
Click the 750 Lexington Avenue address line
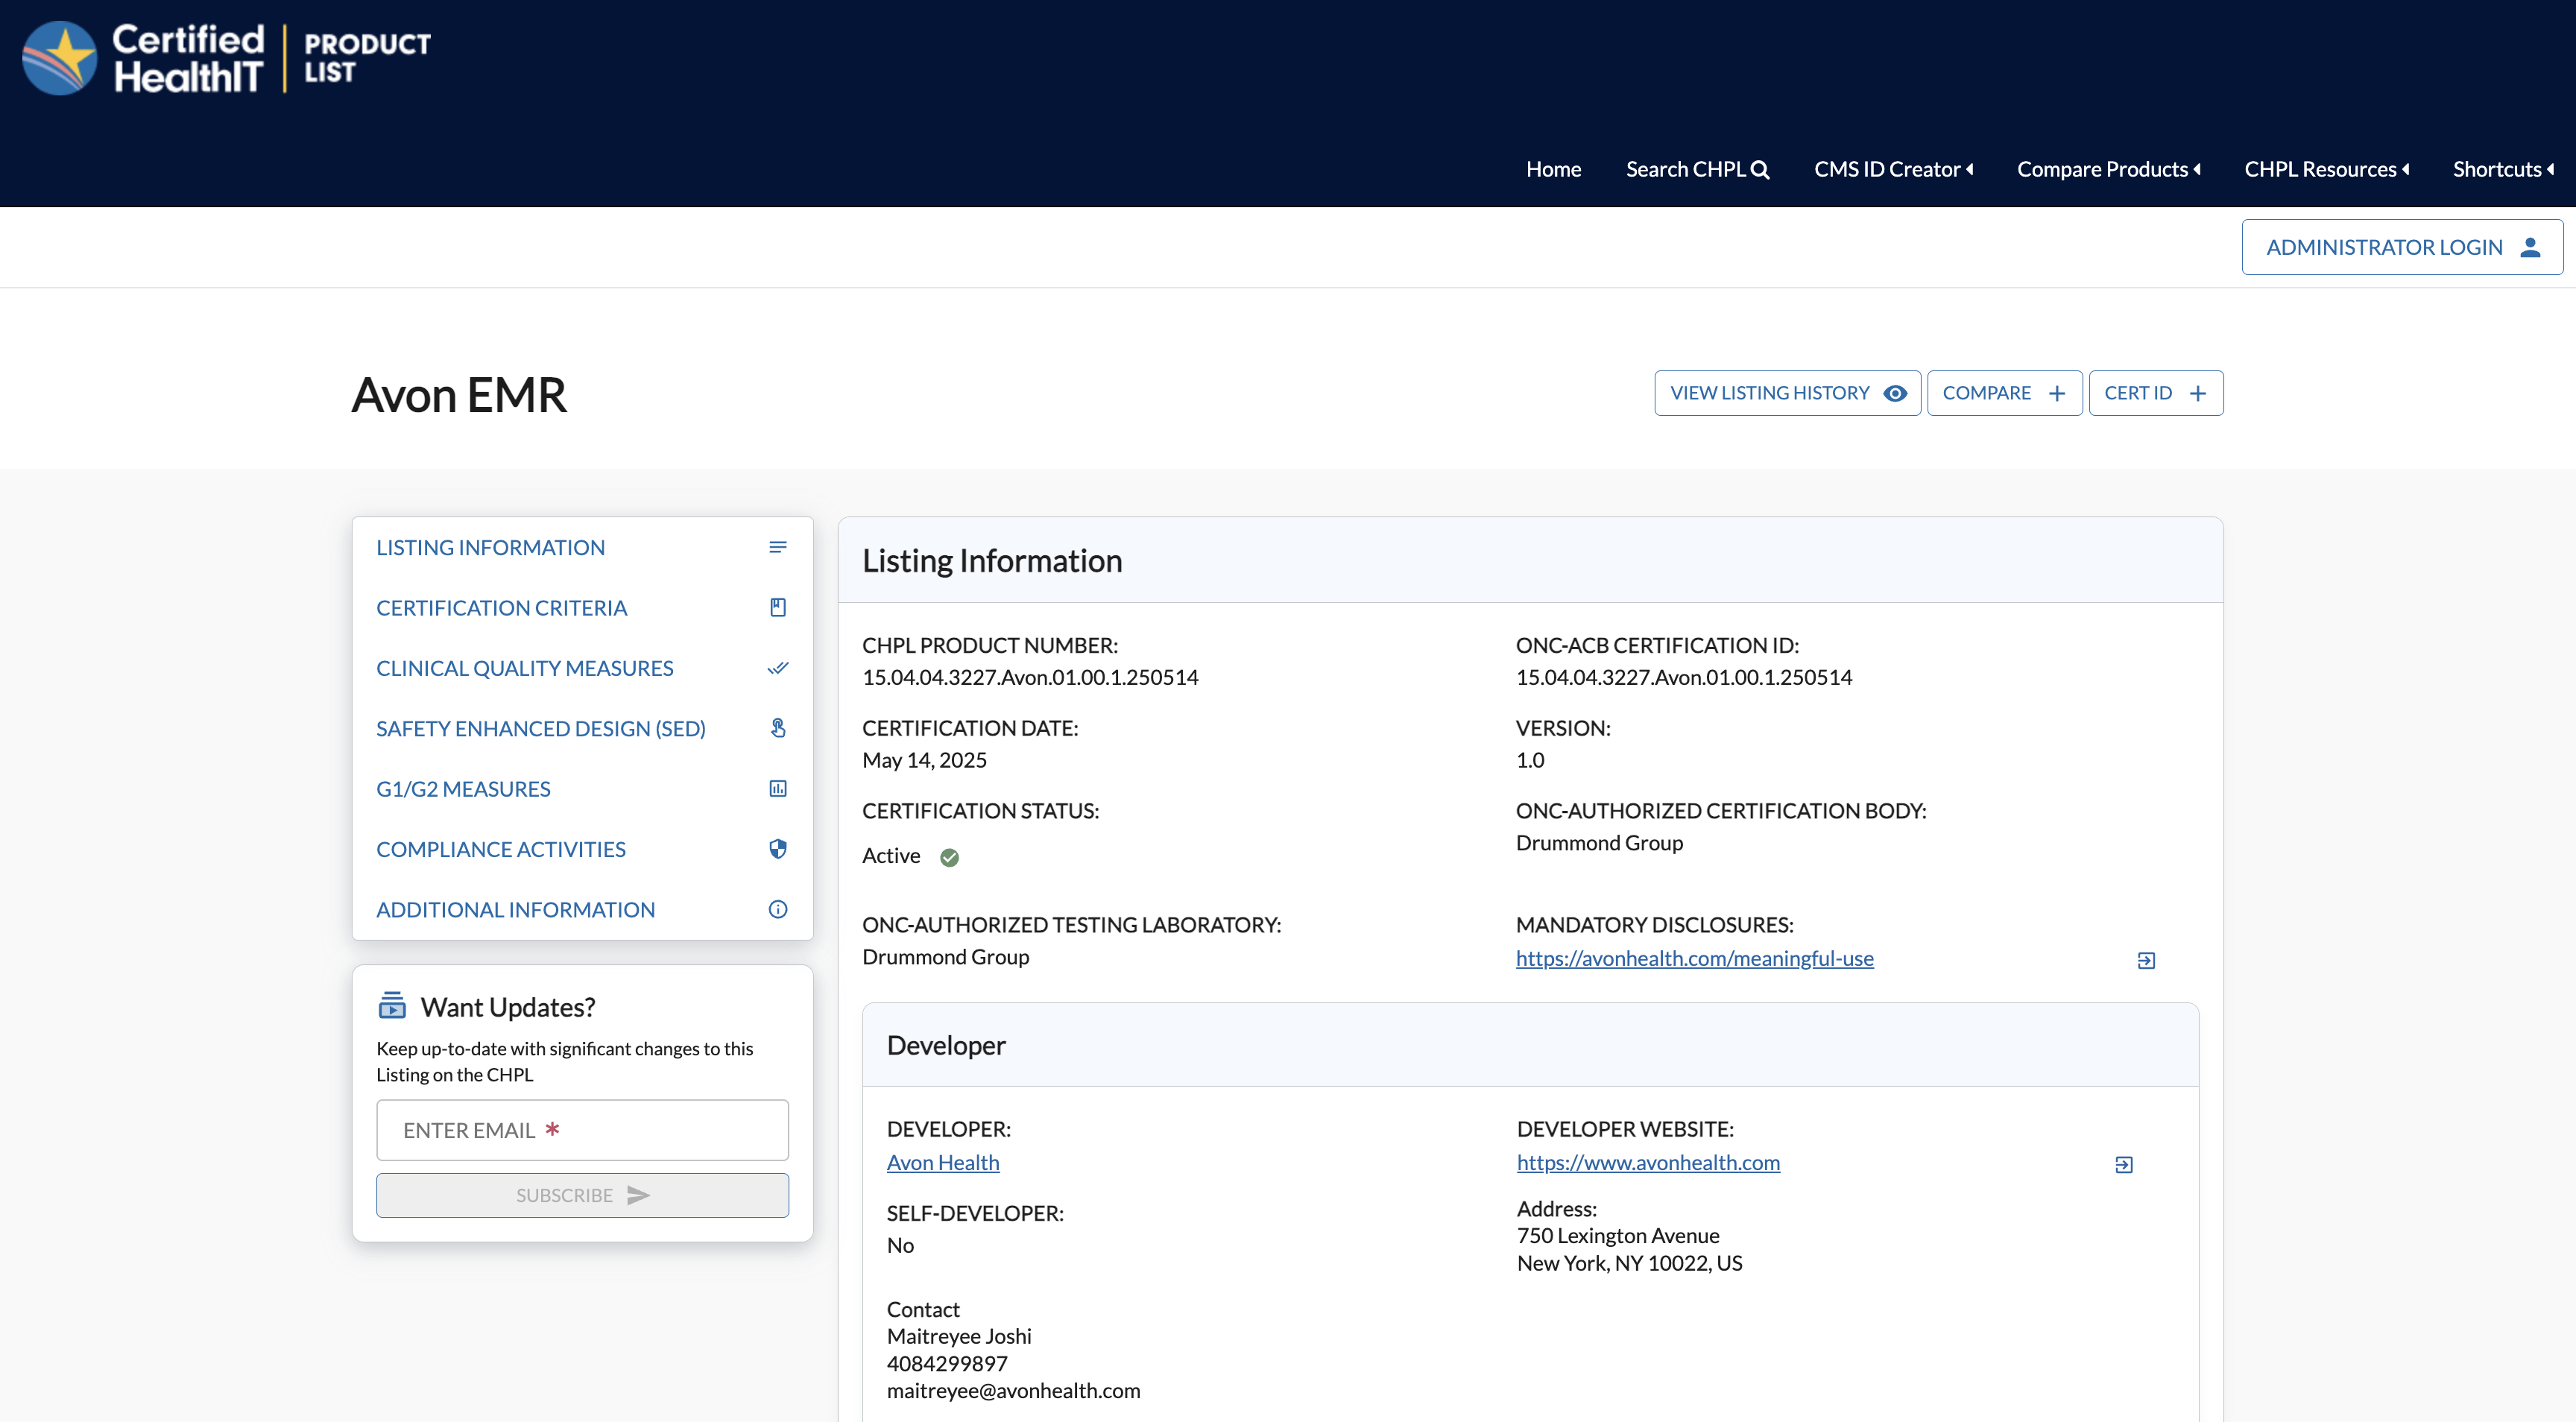[x=1618, y=1235]
